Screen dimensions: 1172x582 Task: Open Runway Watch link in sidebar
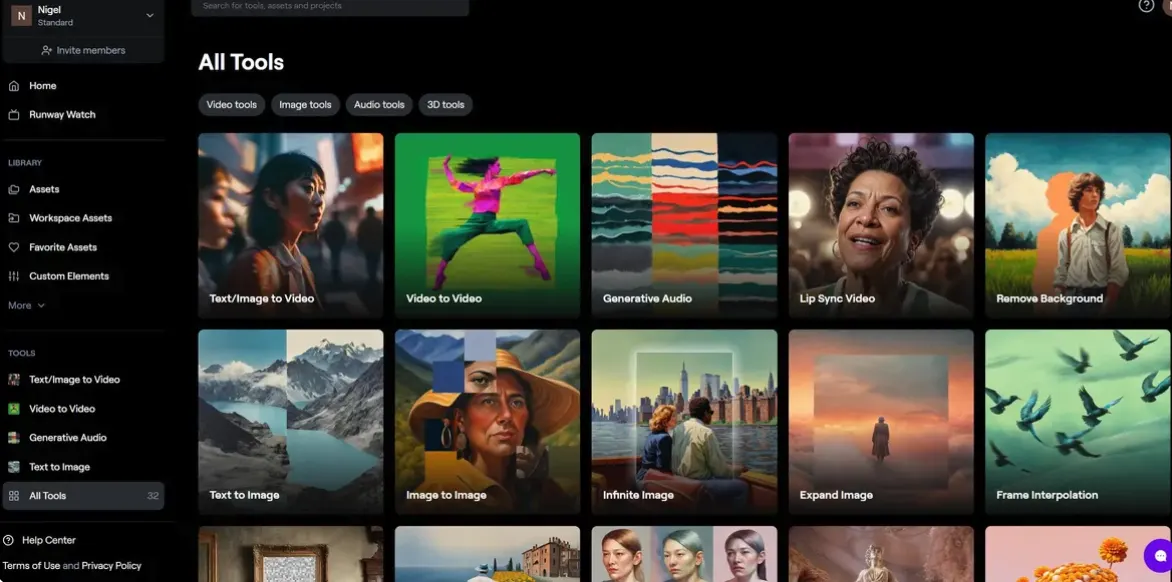pyautogui.click(x=62, y=115)
